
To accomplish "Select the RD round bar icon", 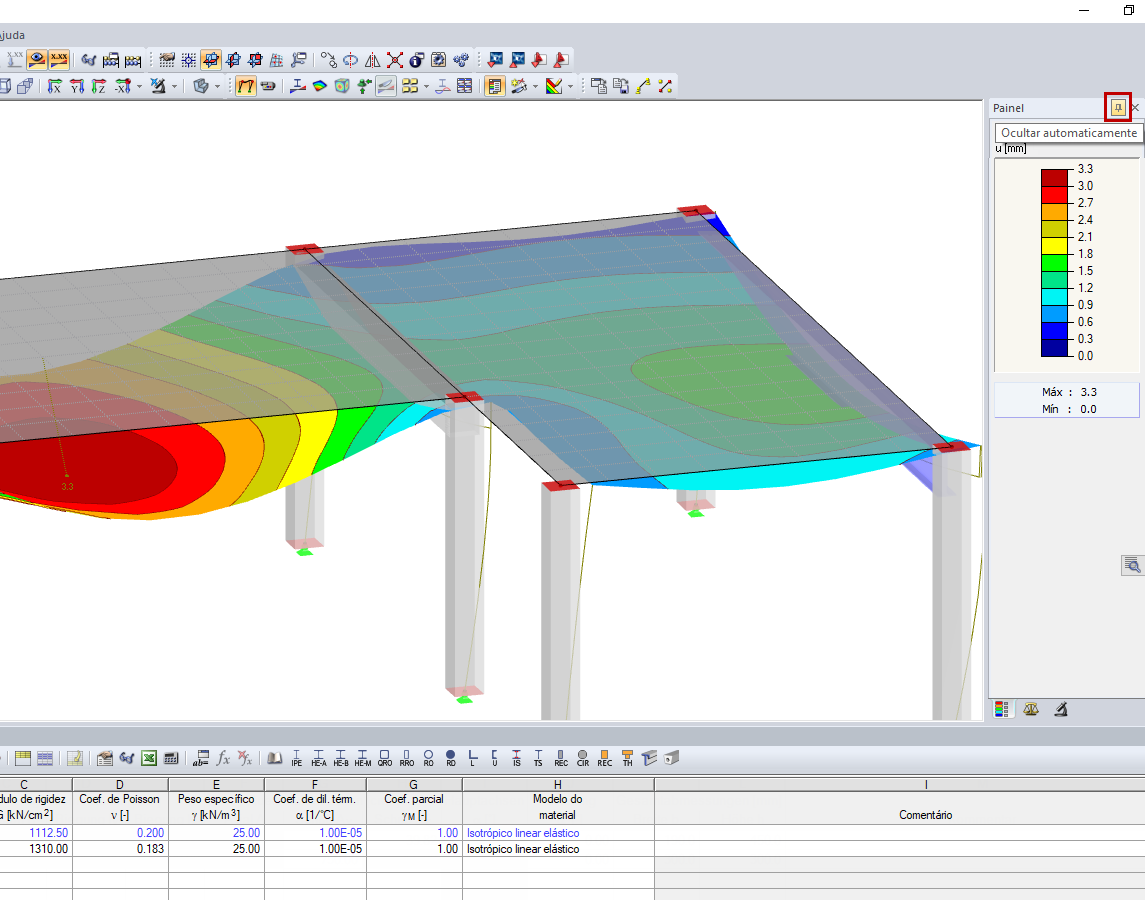I will point(451,758).
